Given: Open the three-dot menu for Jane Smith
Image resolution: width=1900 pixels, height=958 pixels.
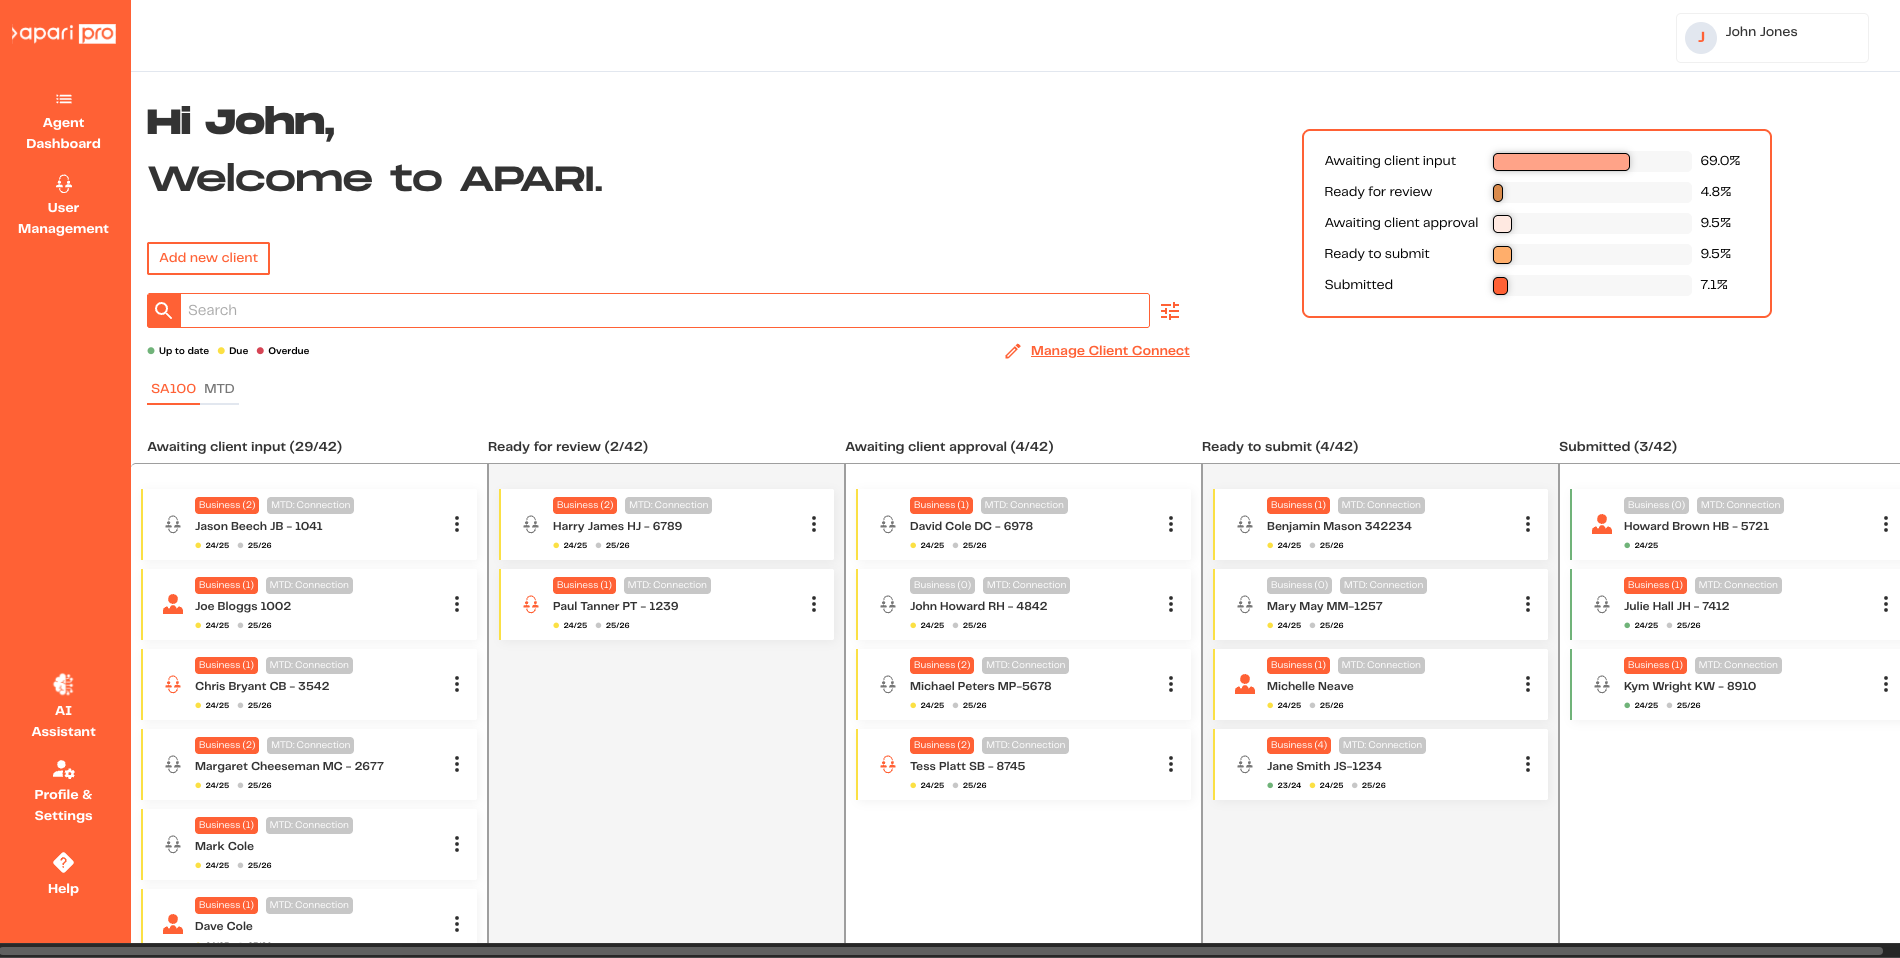Looking at the screenshot, I should point(1528,764).
